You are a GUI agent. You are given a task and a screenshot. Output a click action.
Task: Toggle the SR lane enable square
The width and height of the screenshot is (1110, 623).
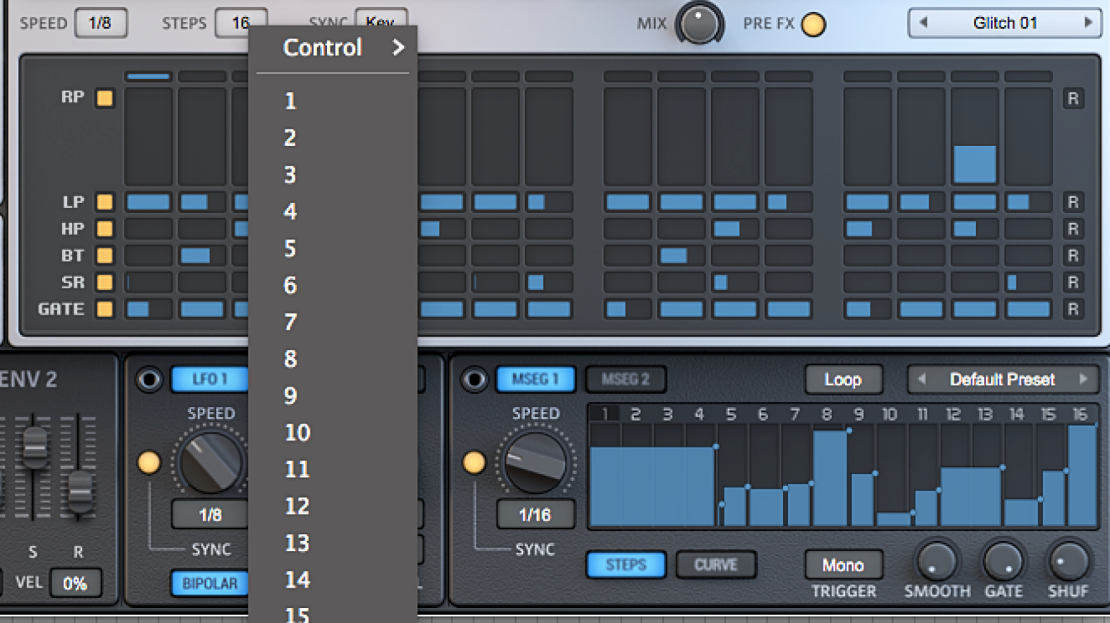[x=105, y=282]
